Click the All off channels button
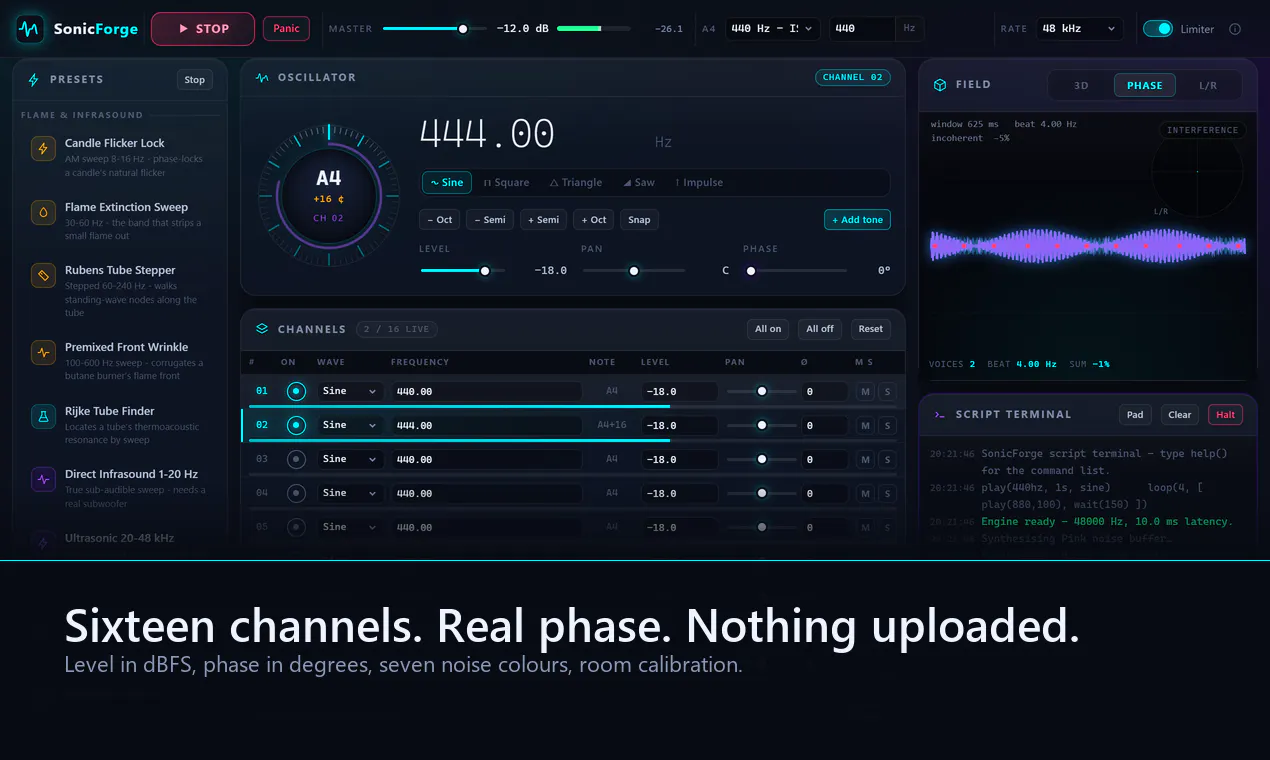 [820, 329]
